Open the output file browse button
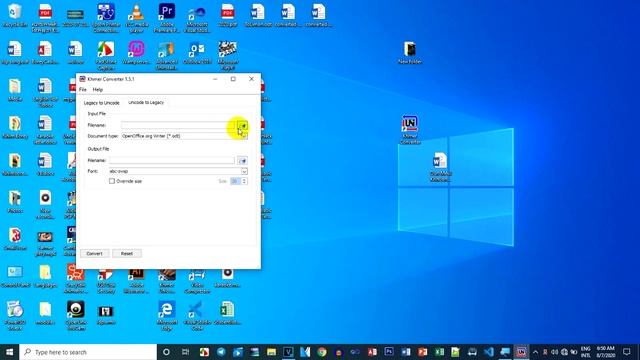The height and width of the screenshot is (360, 640). click(242, 160)
